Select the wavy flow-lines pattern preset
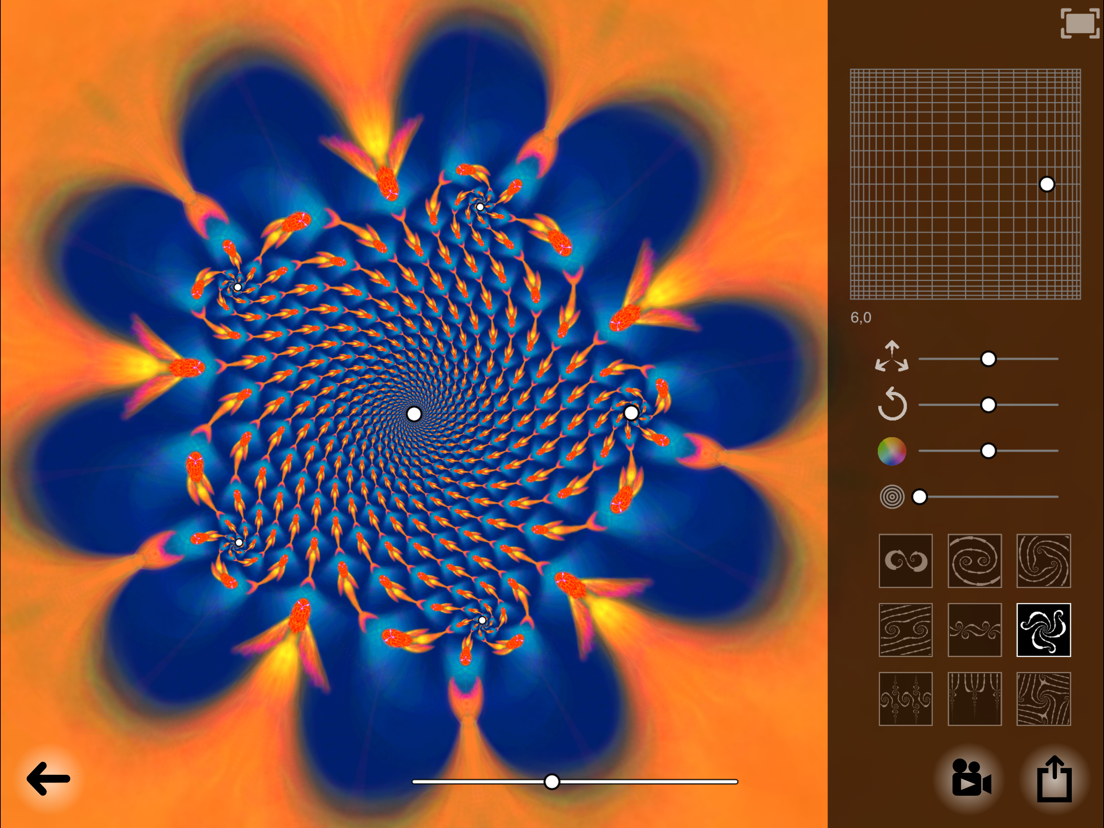The height and width of the screenshot is (828, 1104). click(905, 629)
